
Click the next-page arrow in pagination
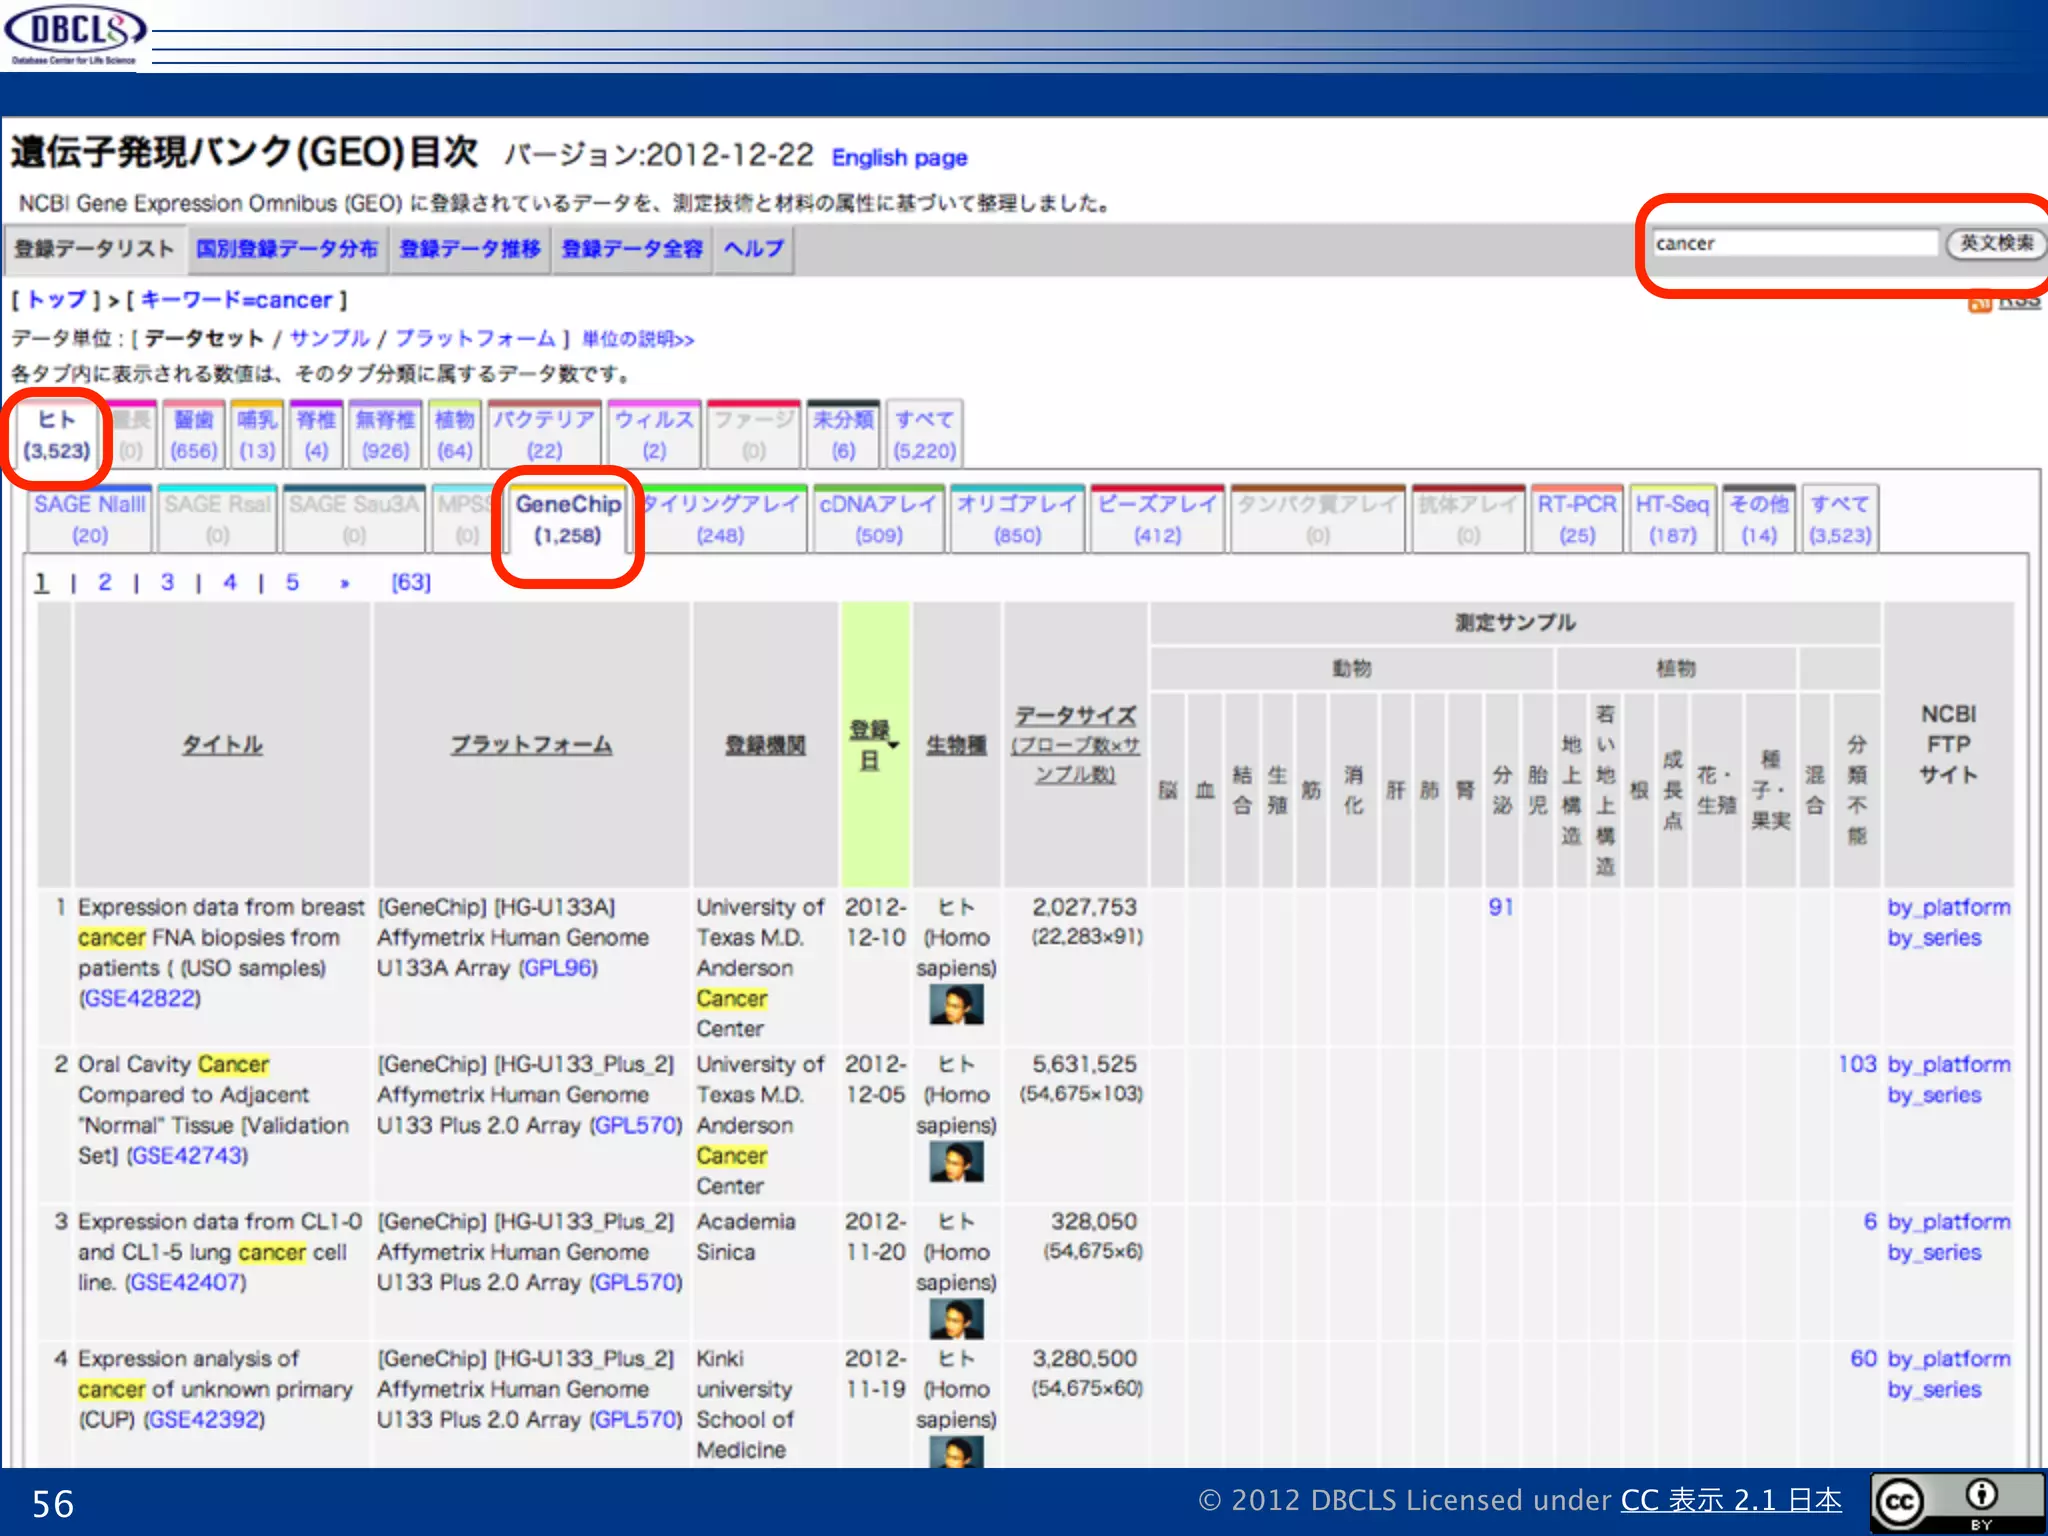point(344,583)
